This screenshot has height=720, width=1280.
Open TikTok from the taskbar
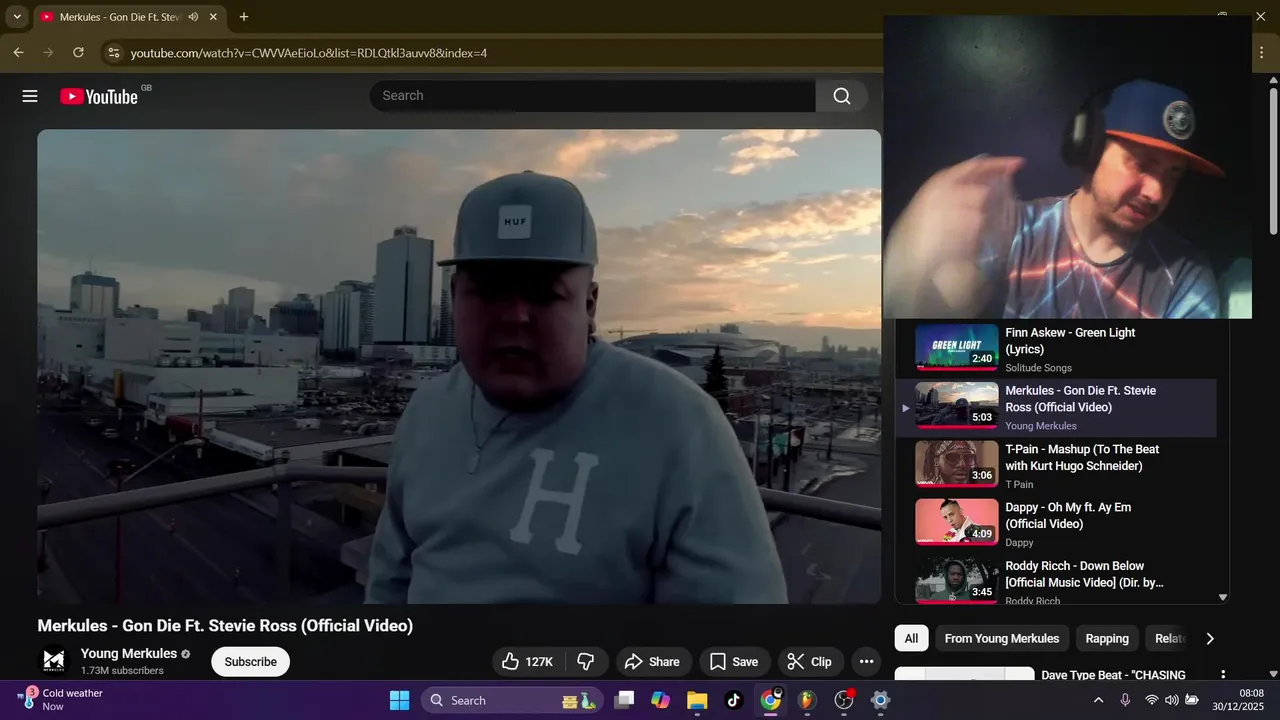pyautogui.click(x=733, y=700)
